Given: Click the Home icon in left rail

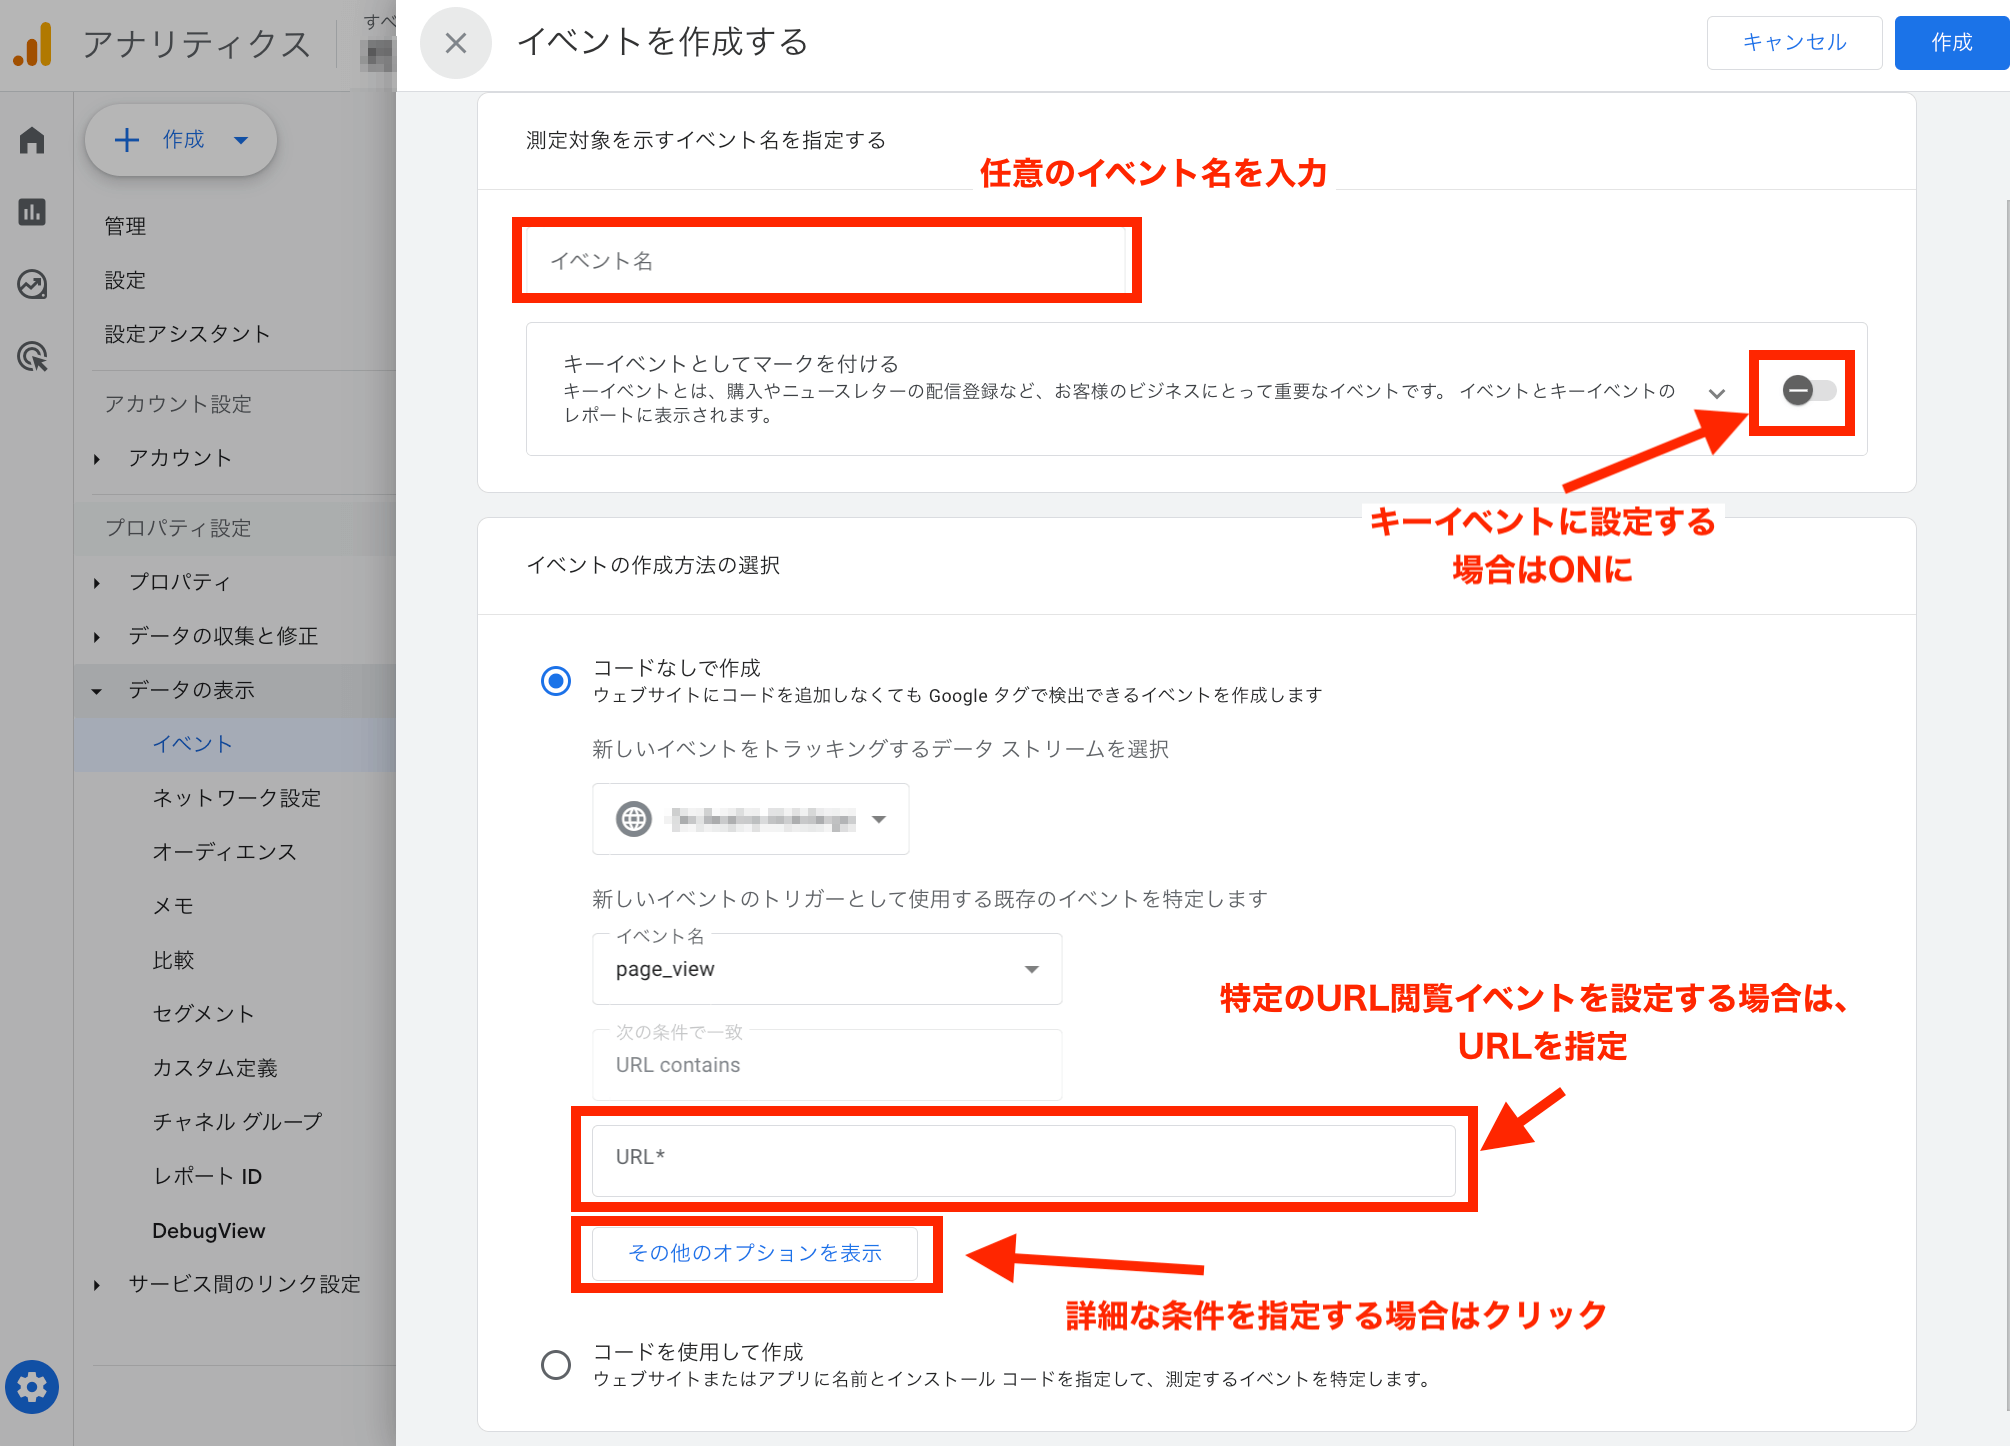Looking at the screenshot, I should (x=32, y=140).
